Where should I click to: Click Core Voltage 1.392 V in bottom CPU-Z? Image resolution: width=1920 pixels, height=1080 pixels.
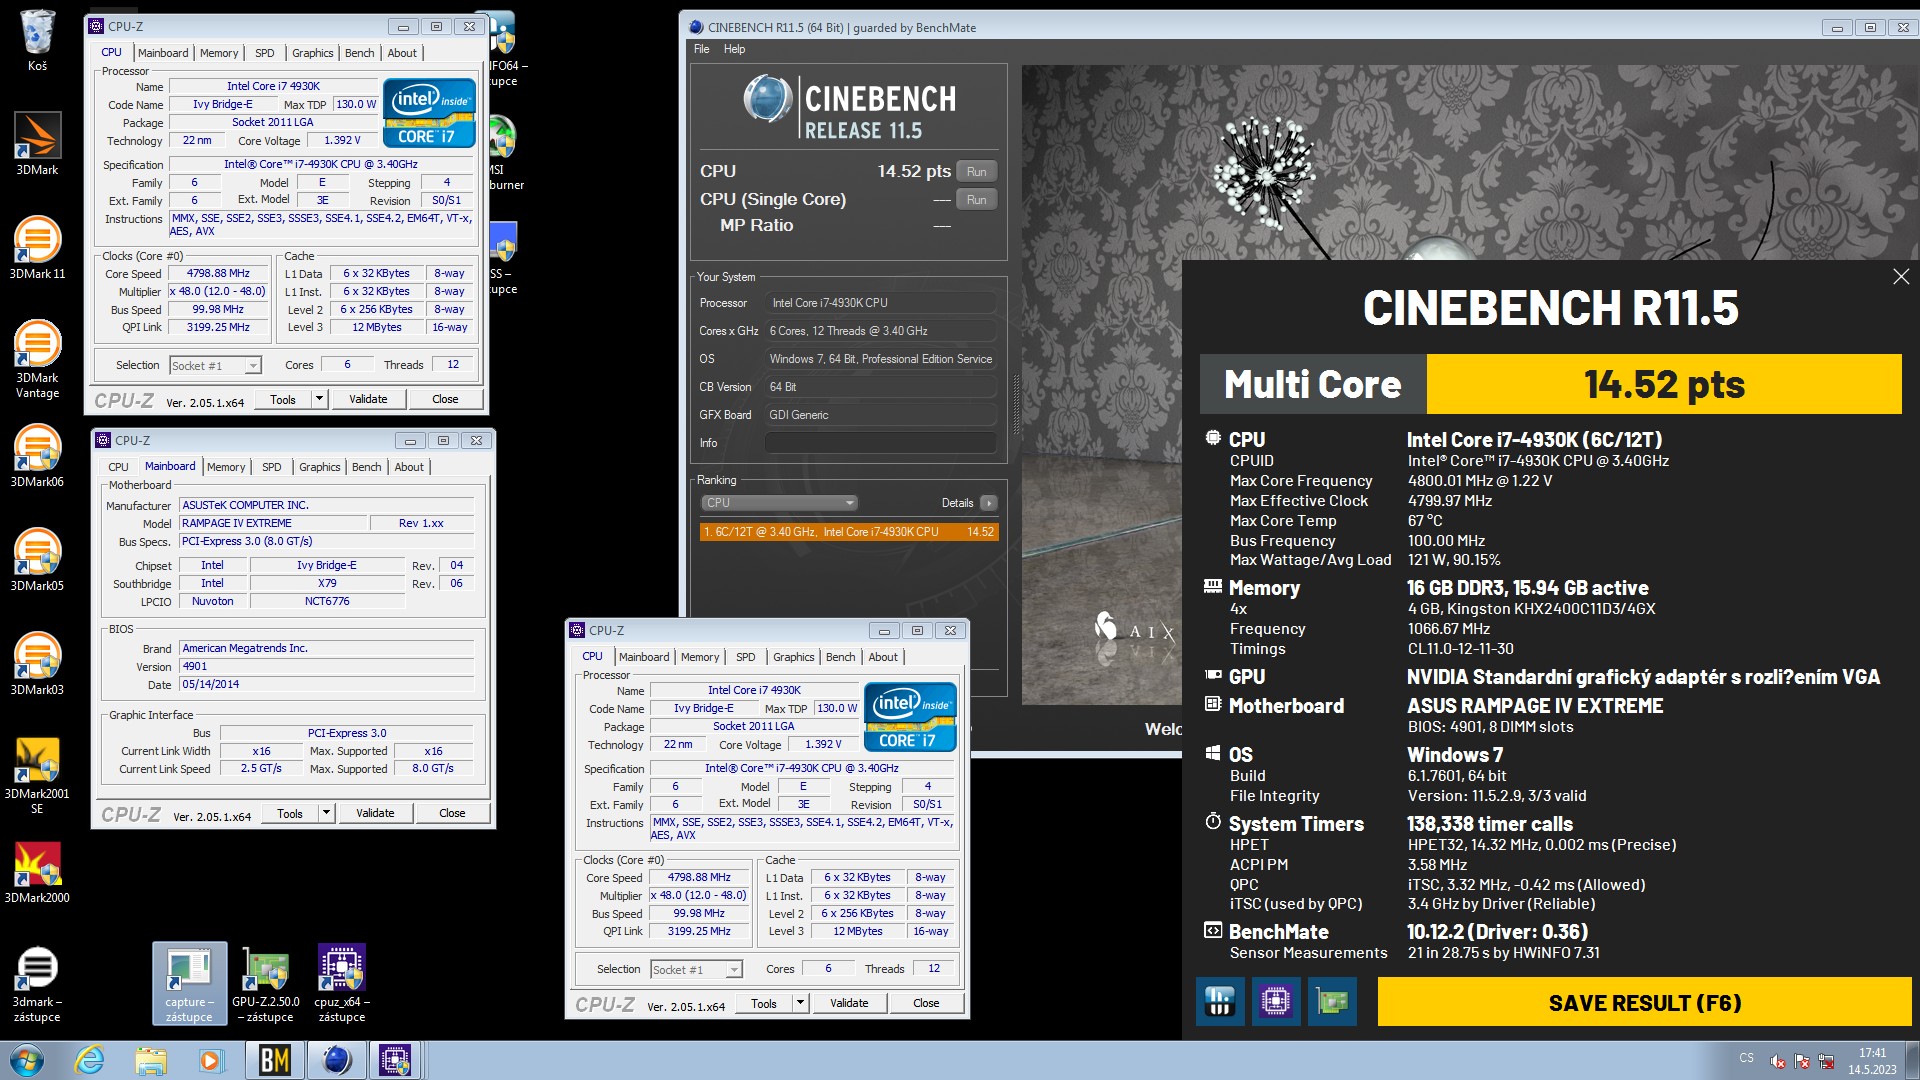coord(823,744)
